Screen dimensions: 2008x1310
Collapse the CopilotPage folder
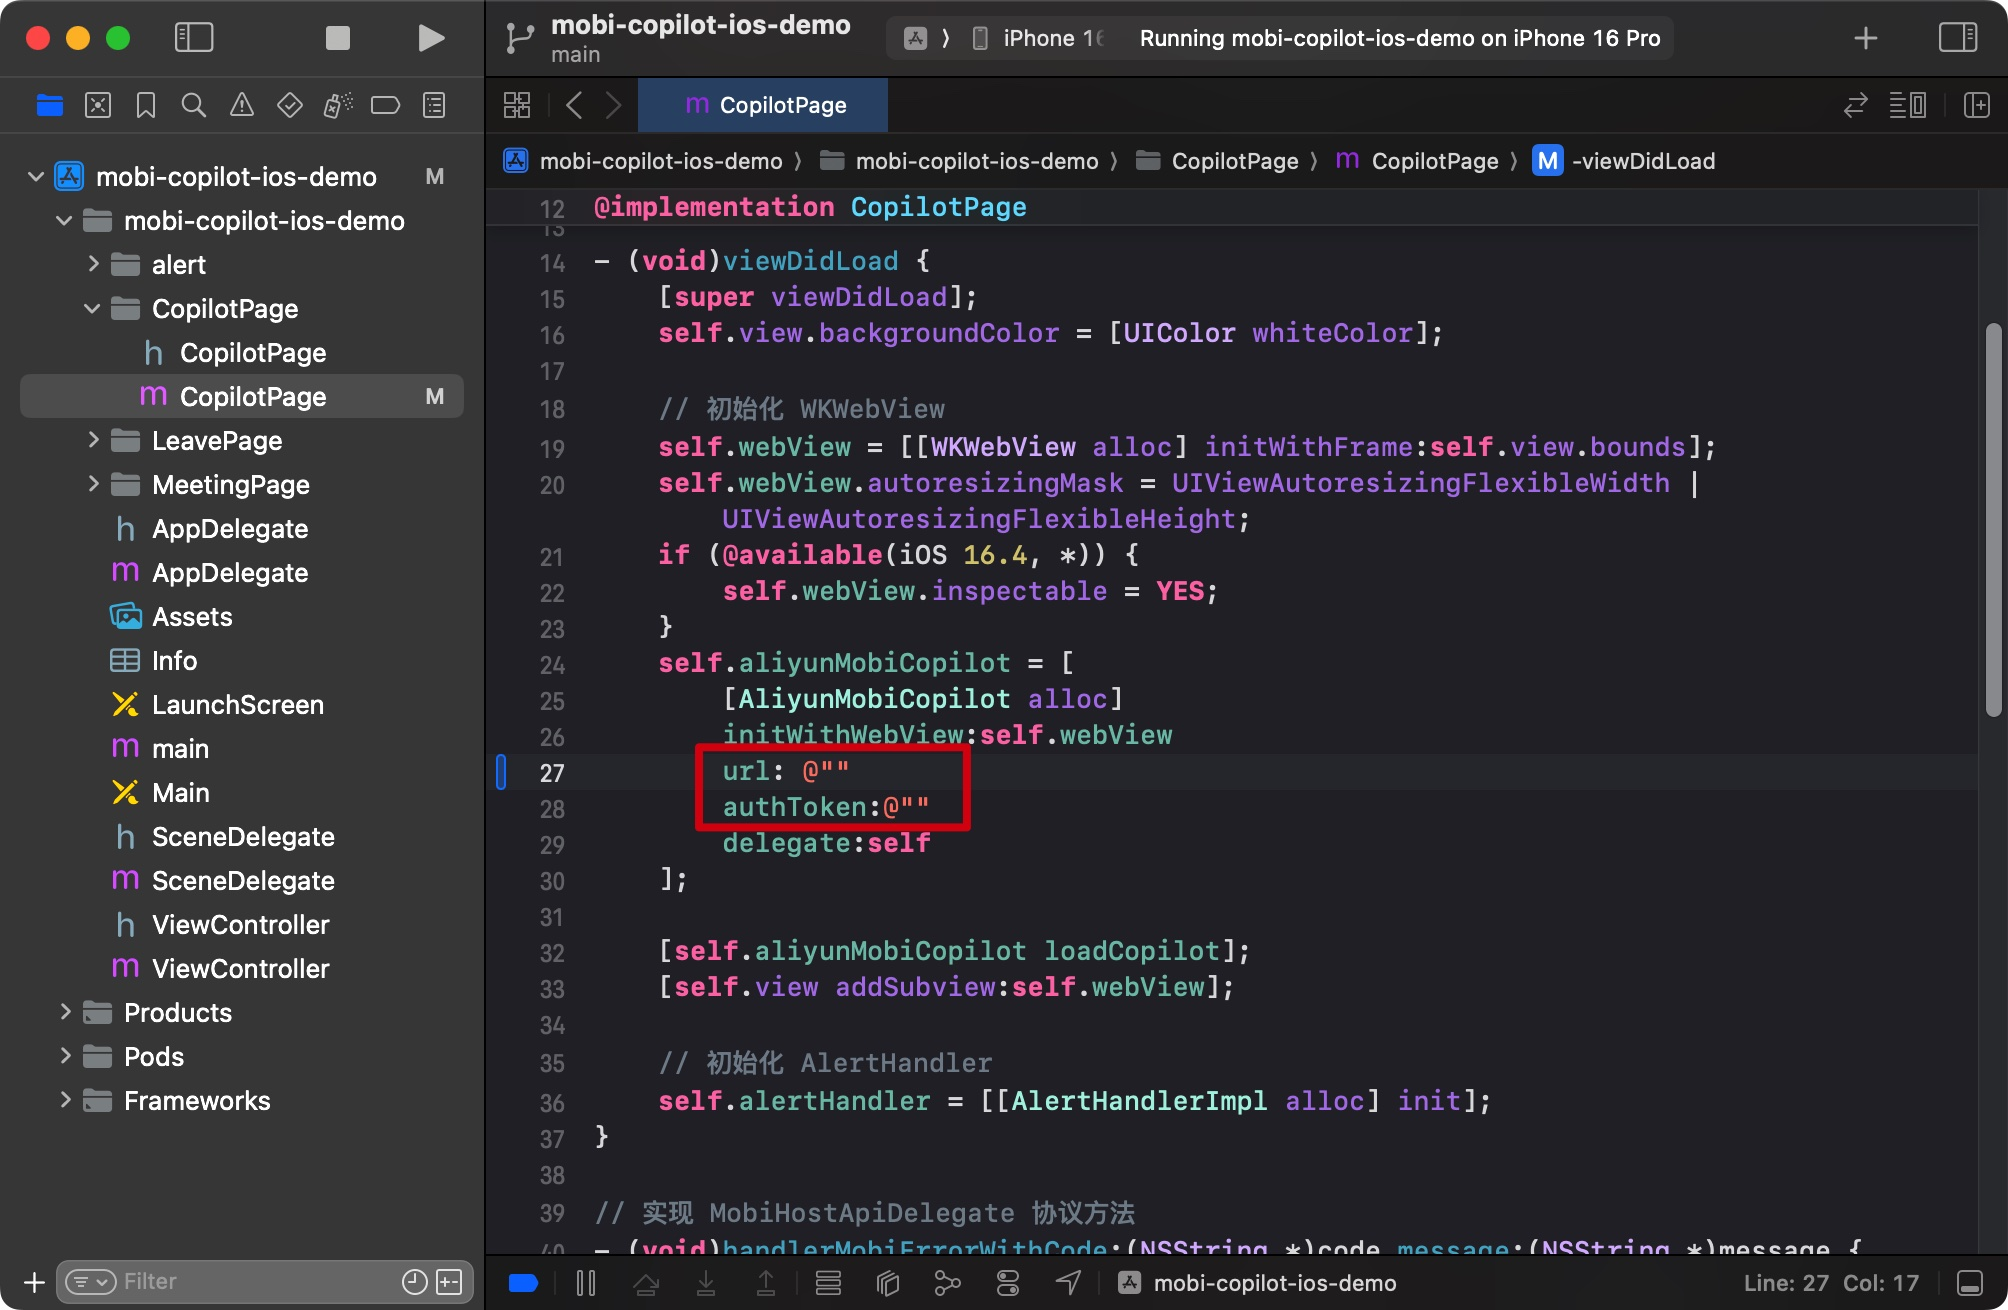pos(92,309)
